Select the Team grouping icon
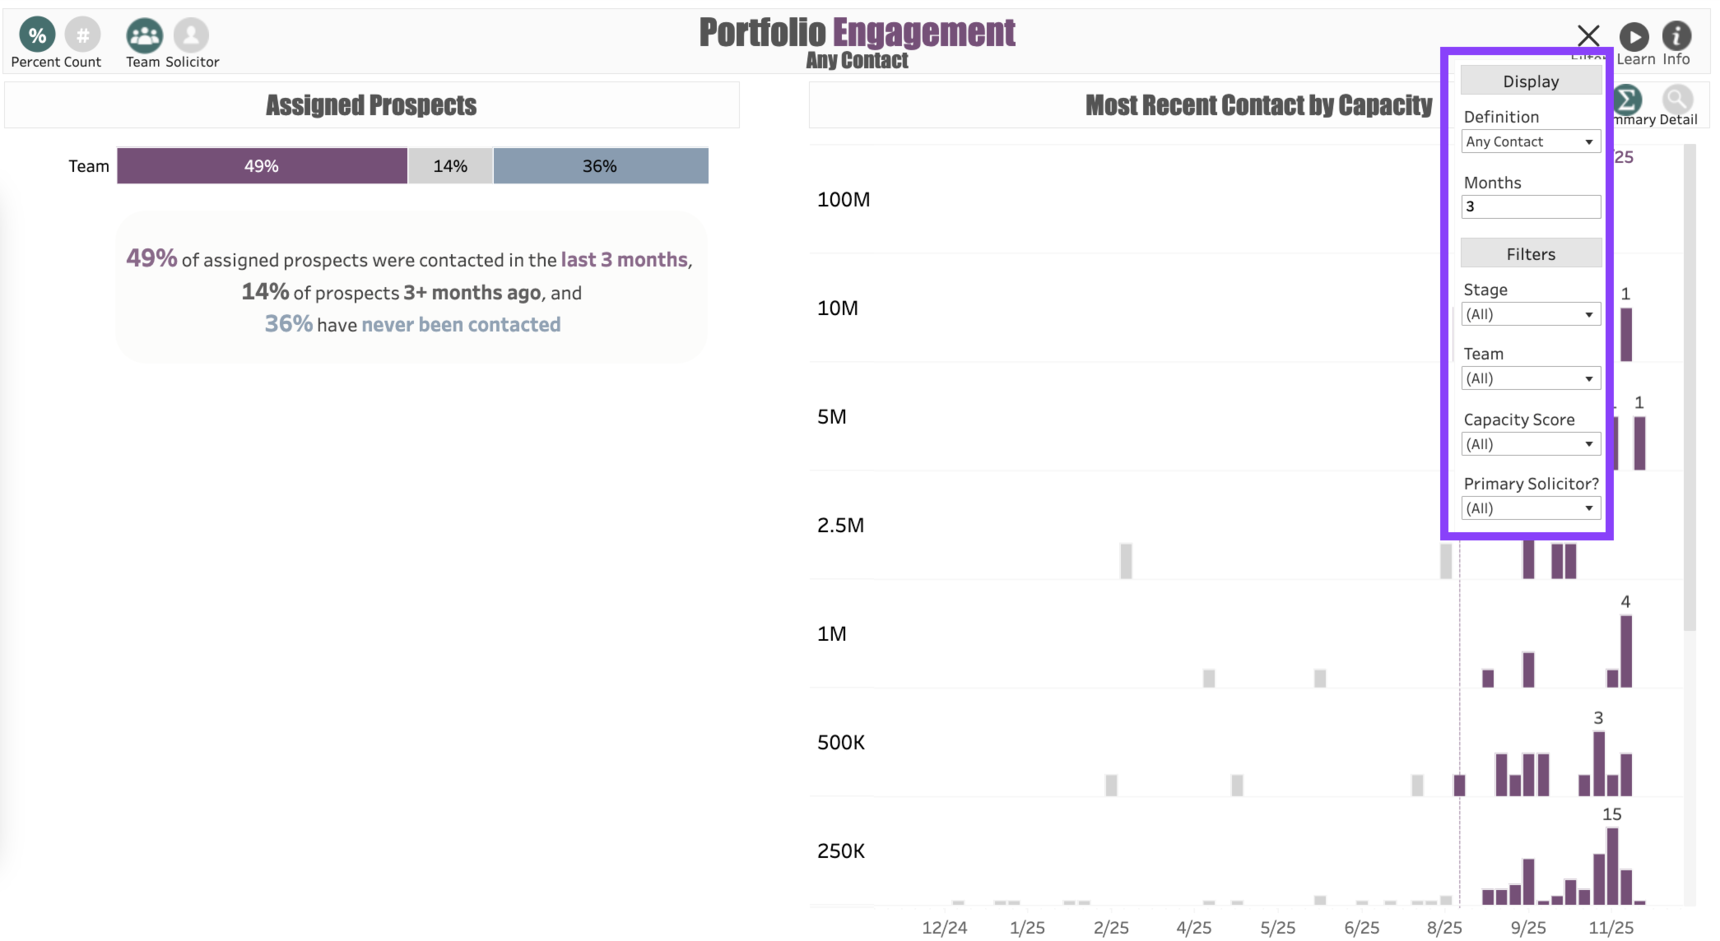 [144, 36]
